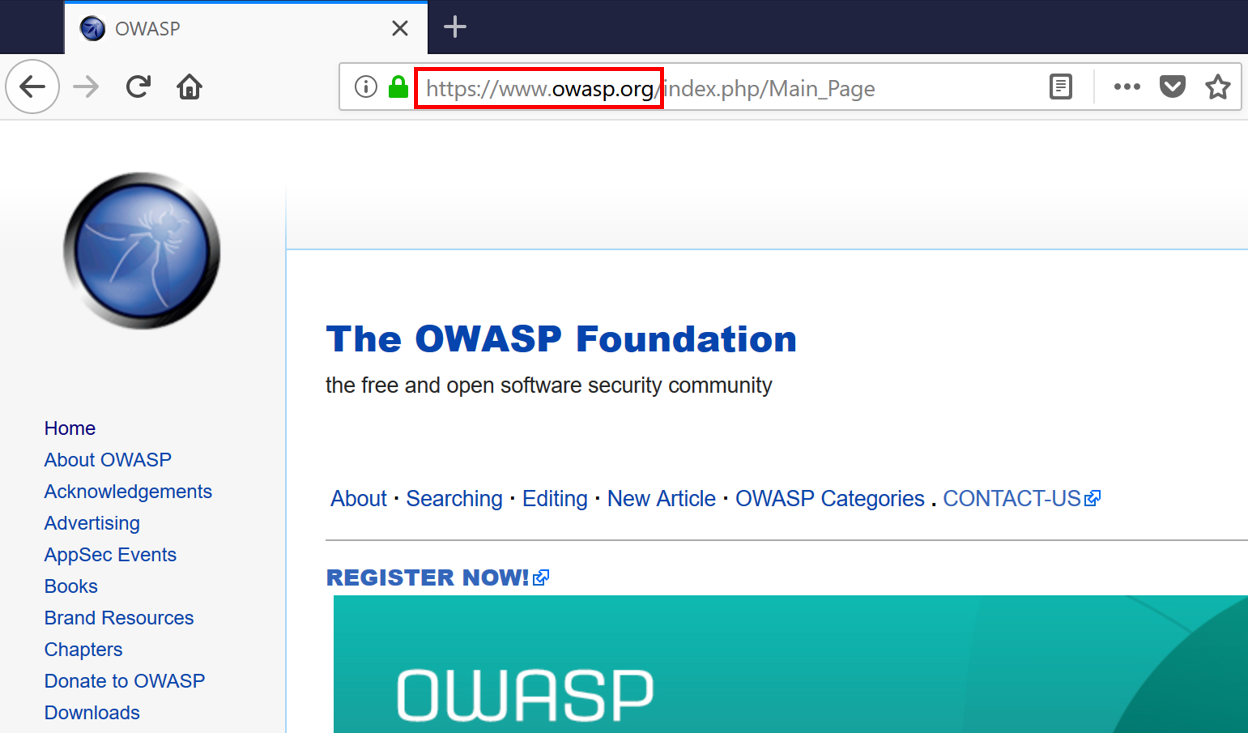Open the Books sidebar link
Image resolution: width=1251 pixels, height=733 pixels.
coord(71,586)
